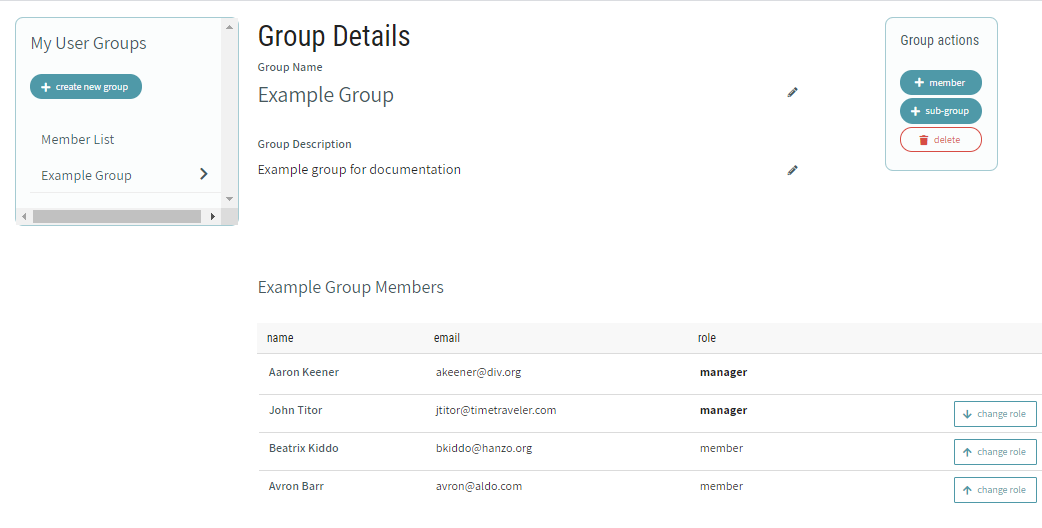Viewport: 1042px width, 528px height.
Task: Click the Example Group name text
Action: pos(326,95)
